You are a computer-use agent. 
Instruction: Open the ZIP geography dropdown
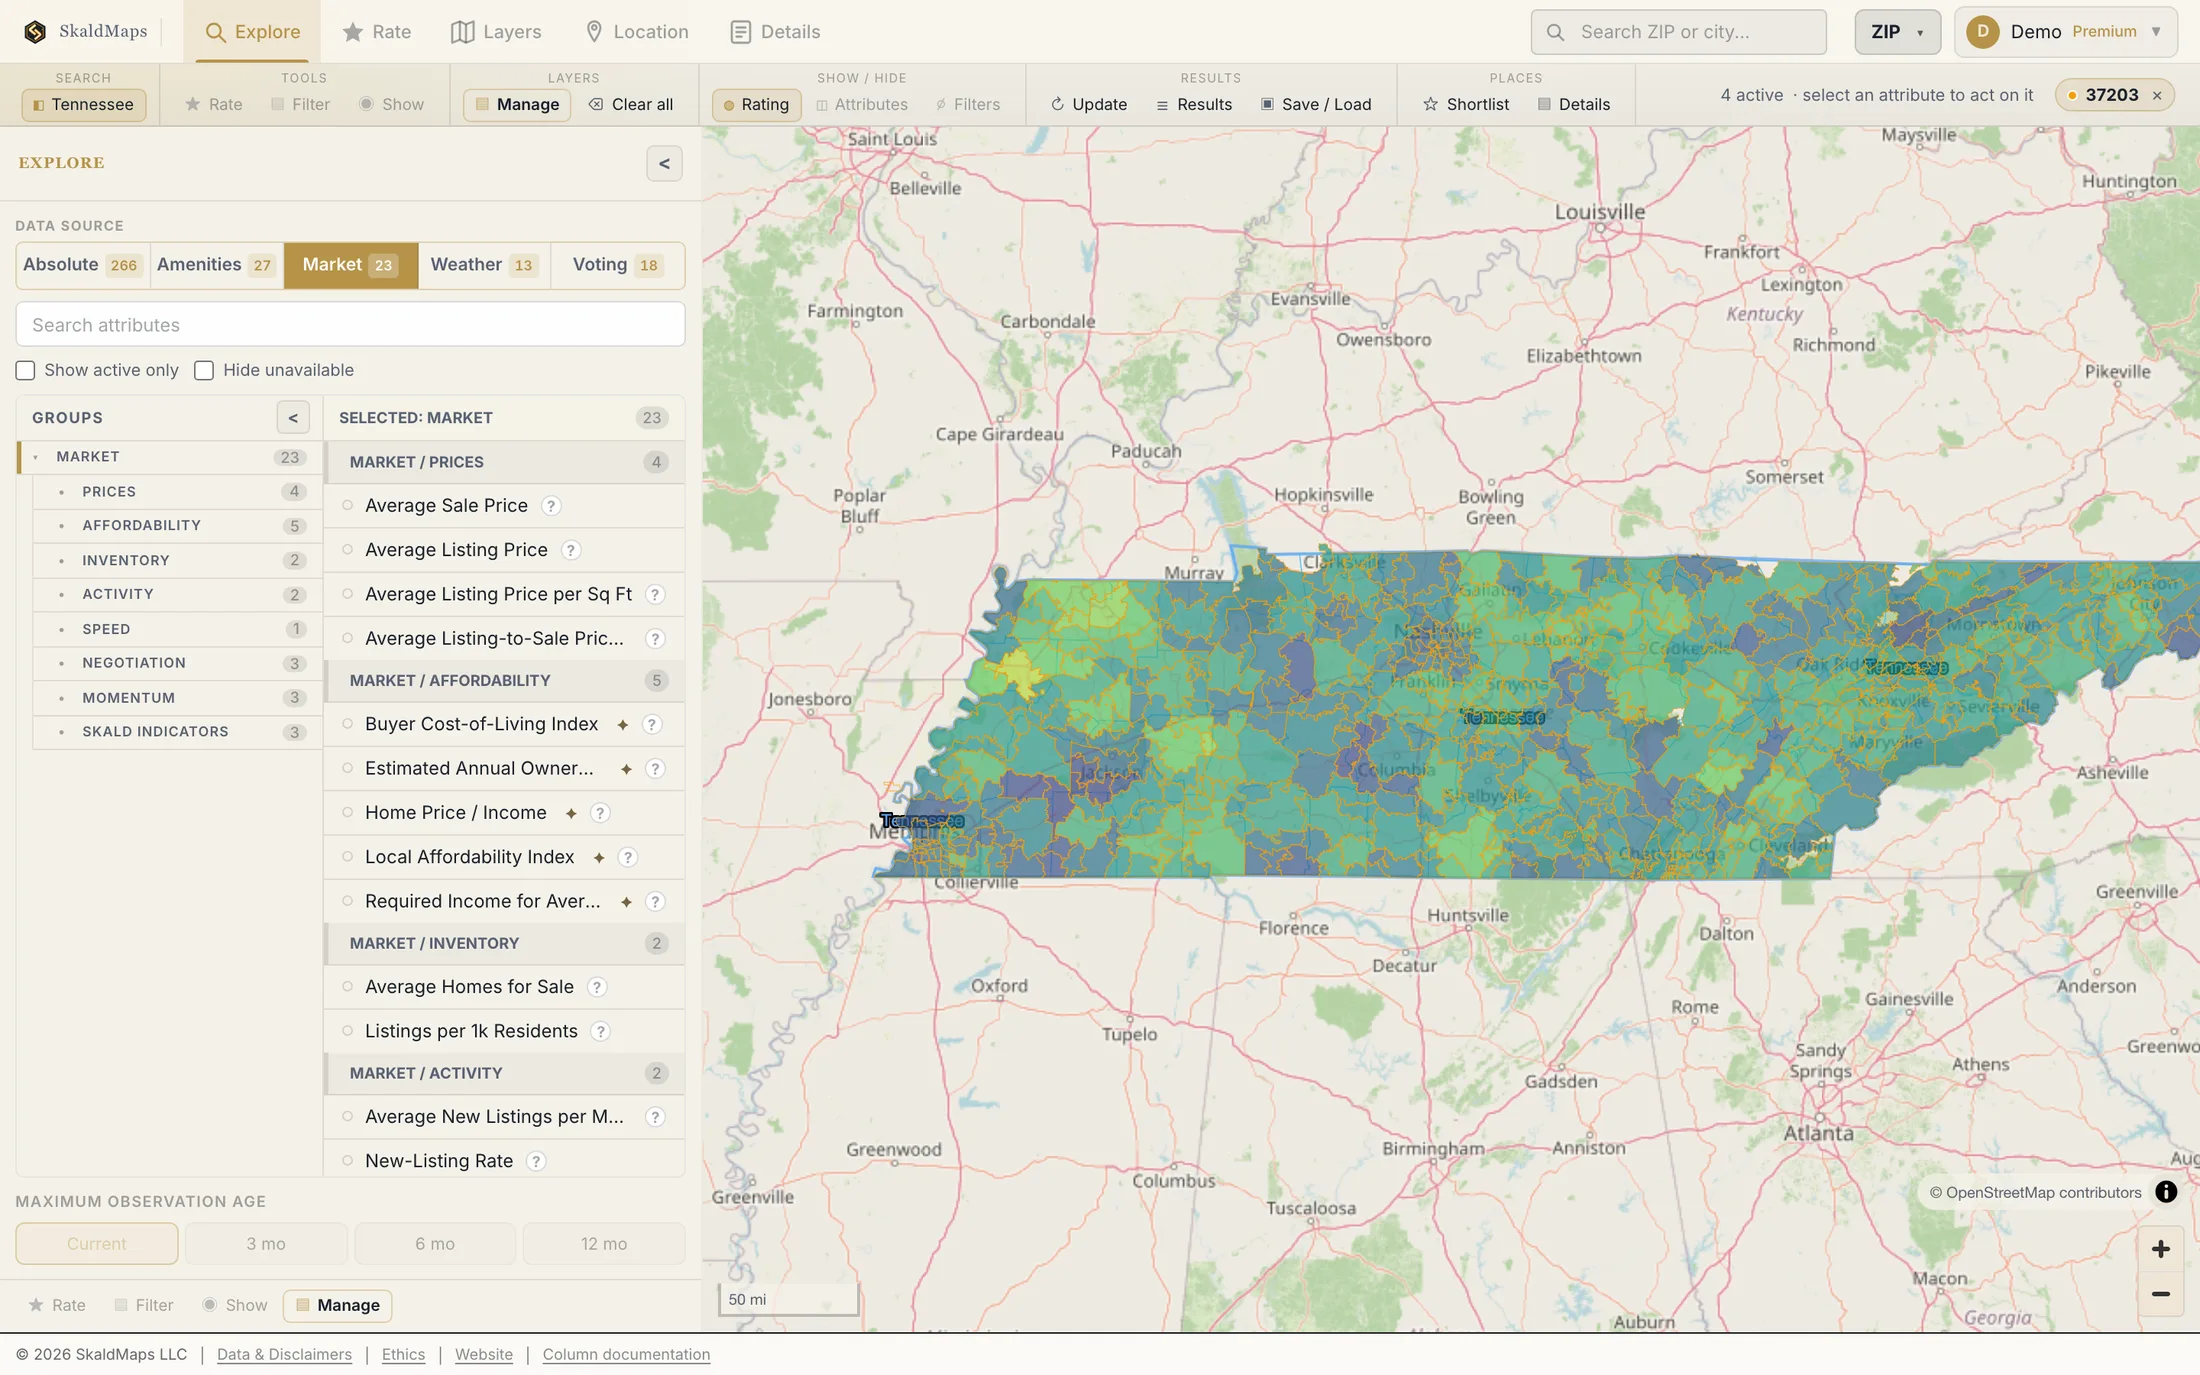1897,32
